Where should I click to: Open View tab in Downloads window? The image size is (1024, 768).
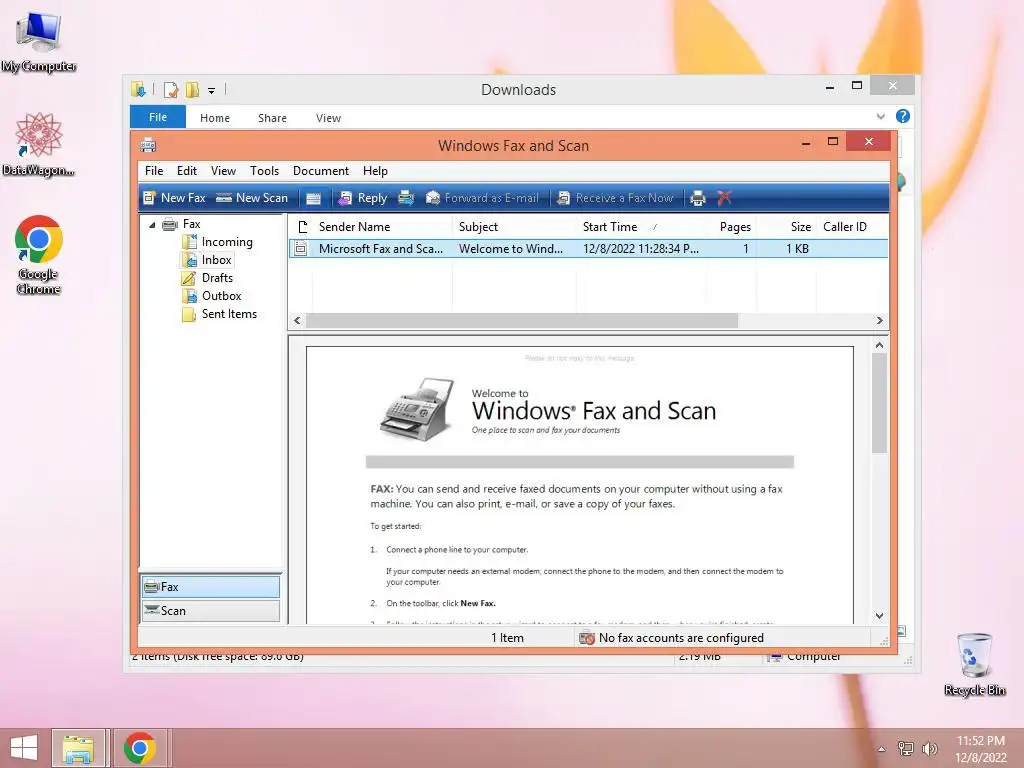tap(328, 118)
